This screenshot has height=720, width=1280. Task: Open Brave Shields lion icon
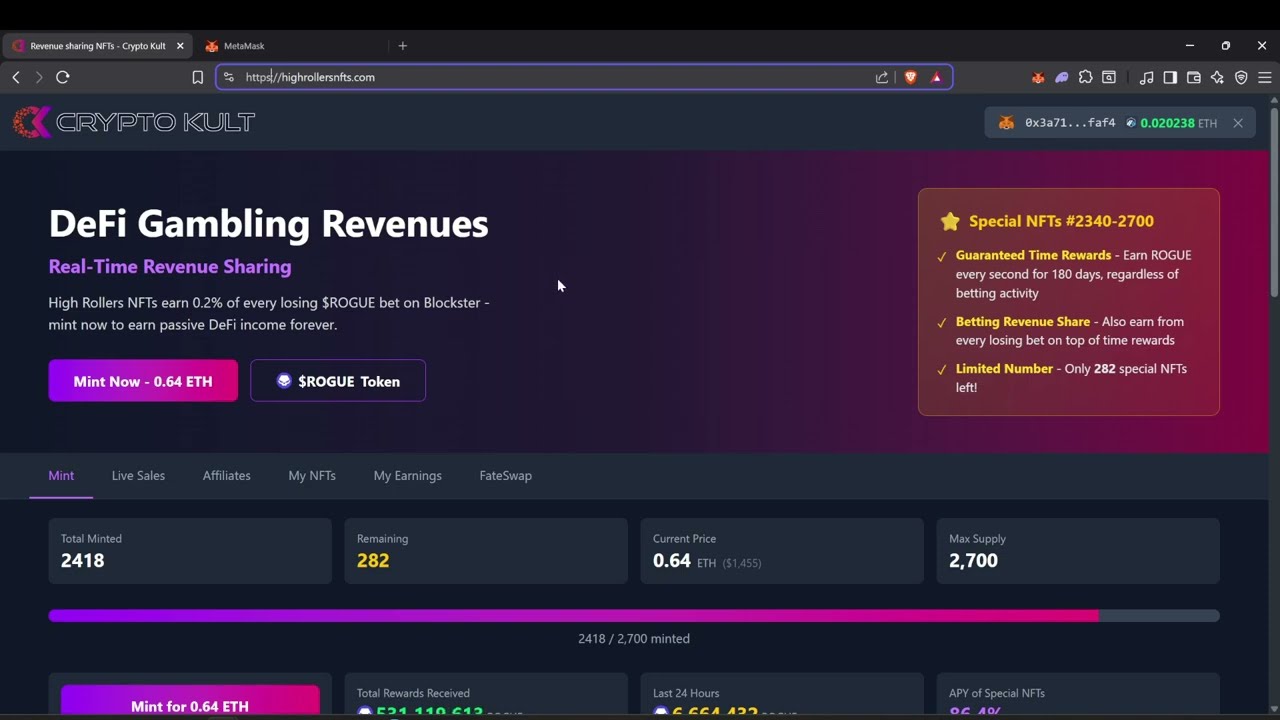tap(910, 77)
